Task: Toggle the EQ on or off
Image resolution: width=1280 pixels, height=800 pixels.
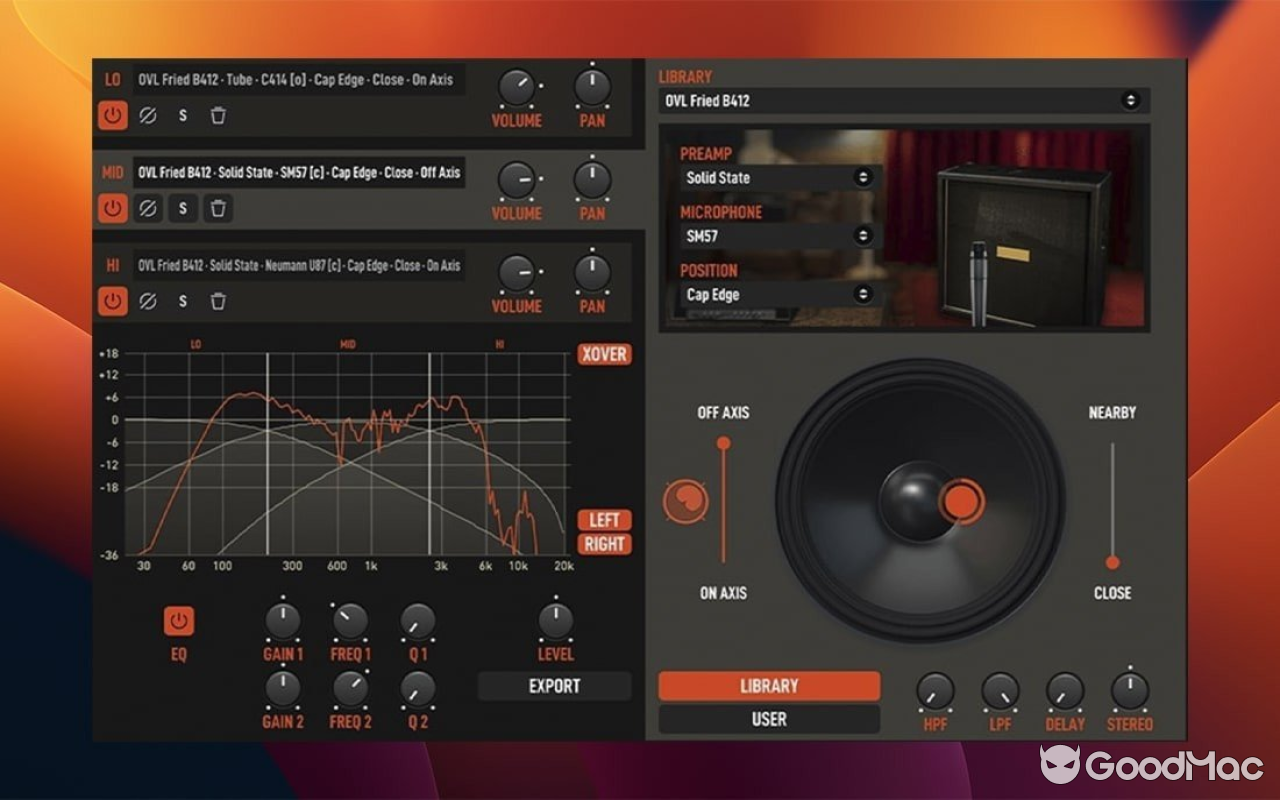Action: tap(178, 620)
